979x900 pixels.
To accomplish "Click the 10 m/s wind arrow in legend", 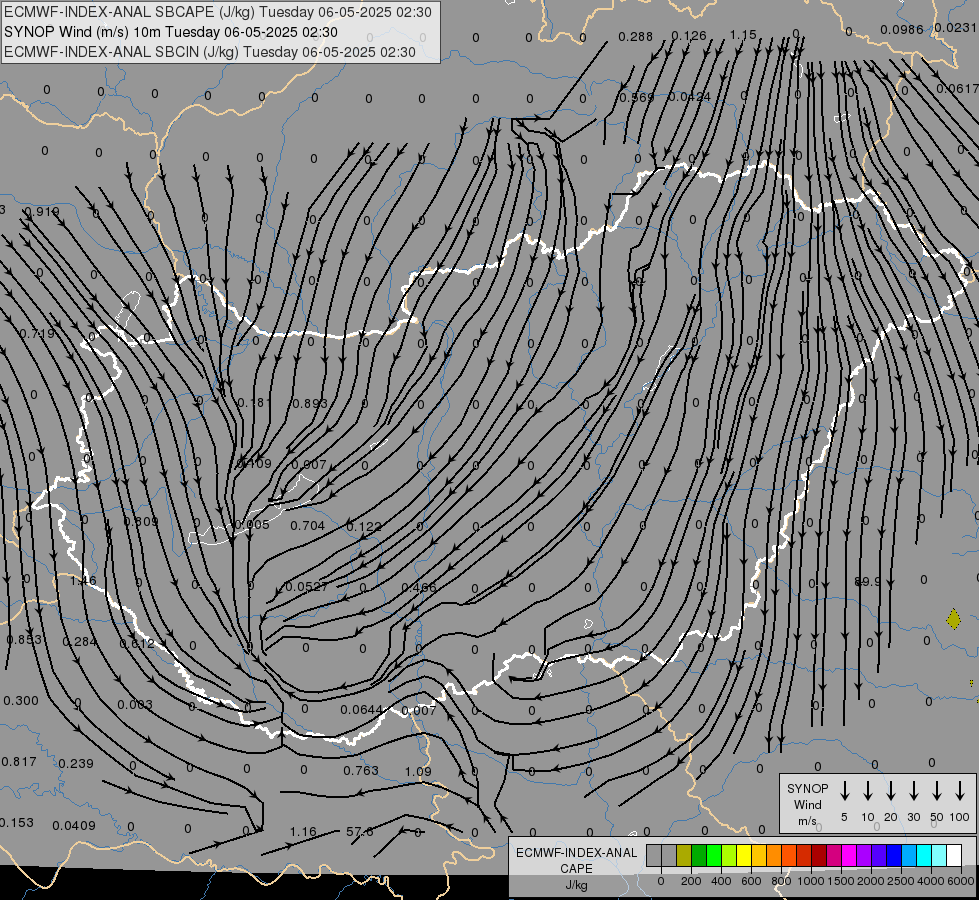I will [867, 790].
